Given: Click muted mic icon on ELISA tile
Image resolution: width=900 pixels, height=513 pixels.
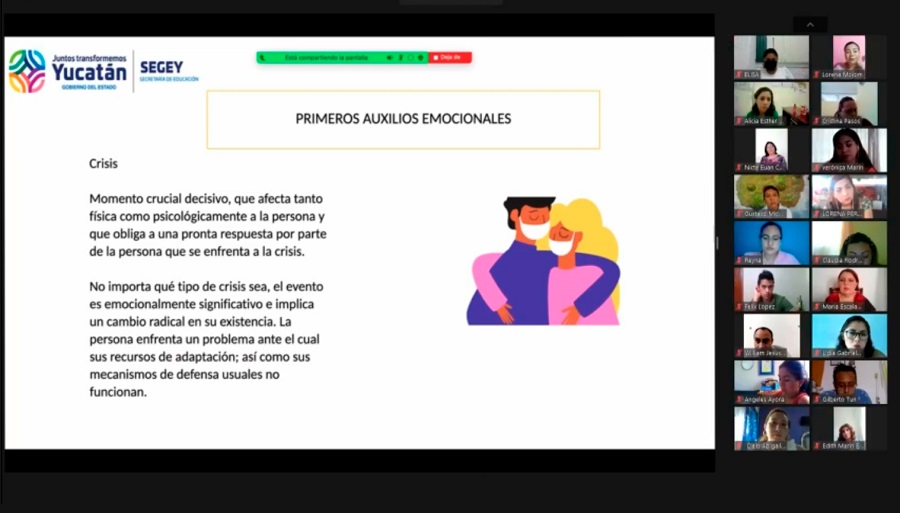Looking at the screenshot, I should point(740,75).
